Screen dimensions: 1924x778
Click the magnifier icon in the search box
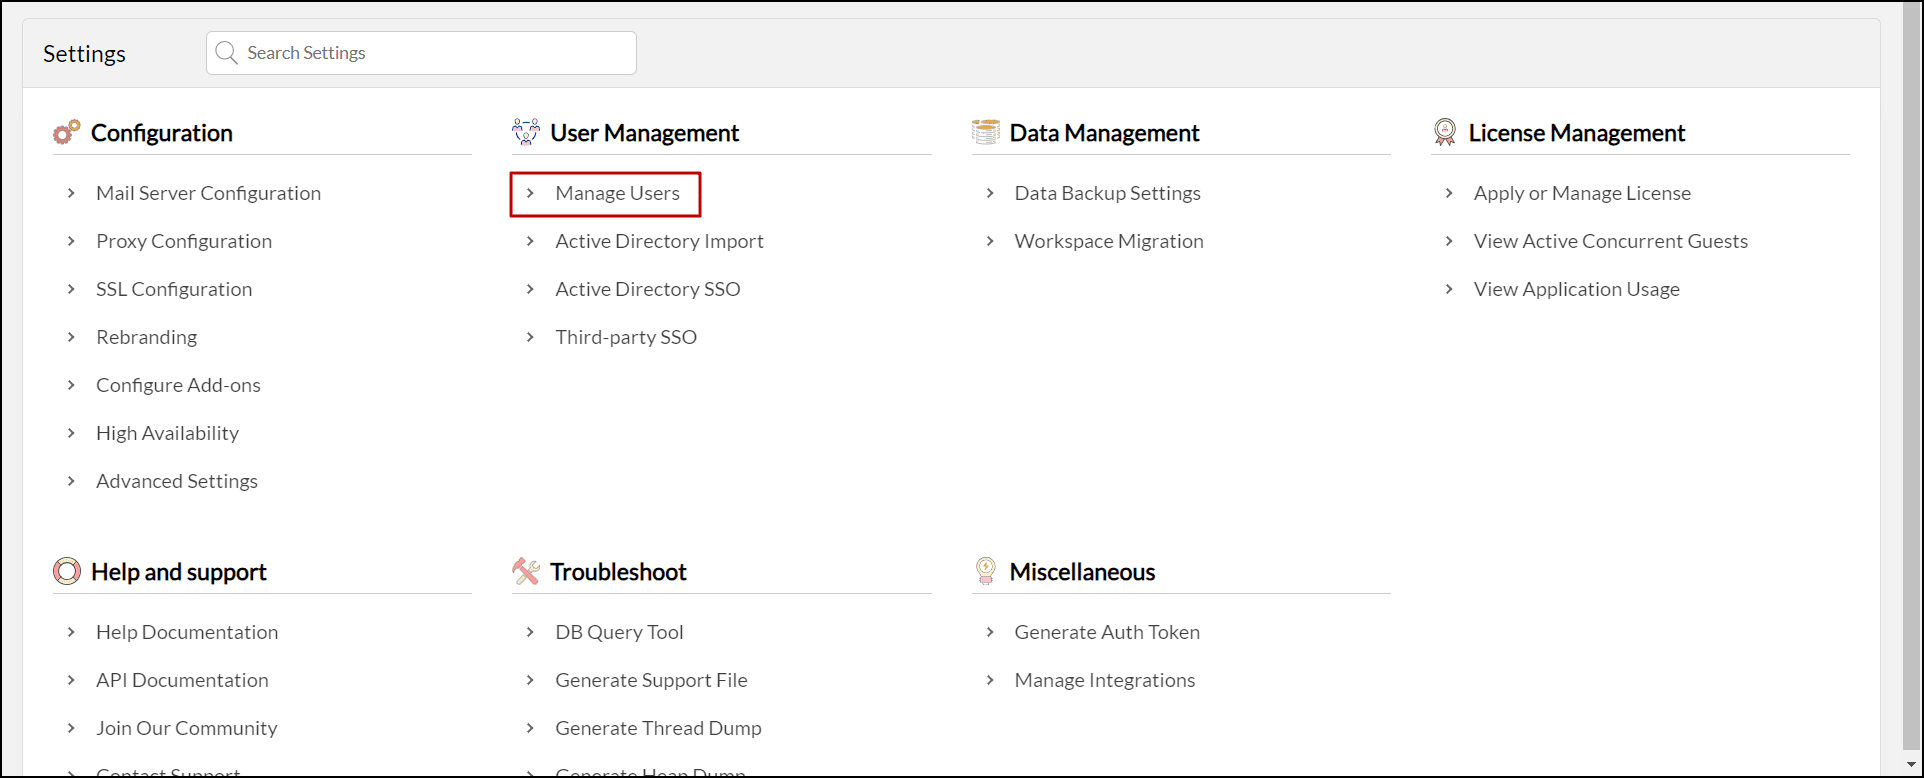coord(227,53)
